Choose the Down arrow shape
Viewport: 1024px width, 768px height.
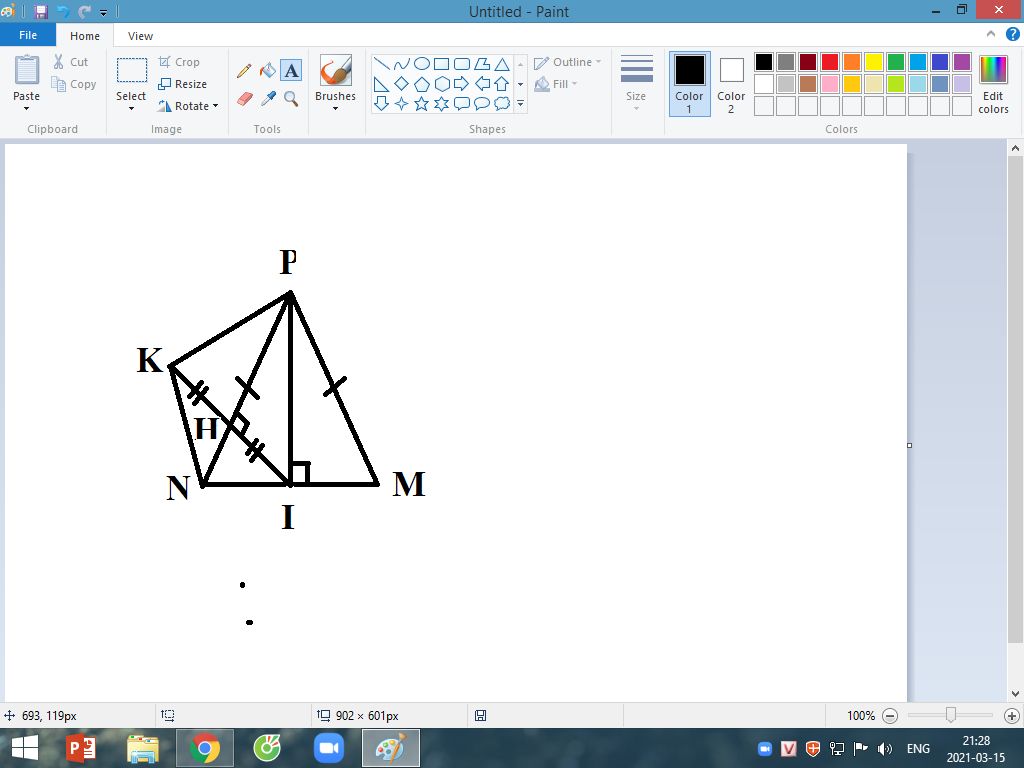[x=381, y=103]
